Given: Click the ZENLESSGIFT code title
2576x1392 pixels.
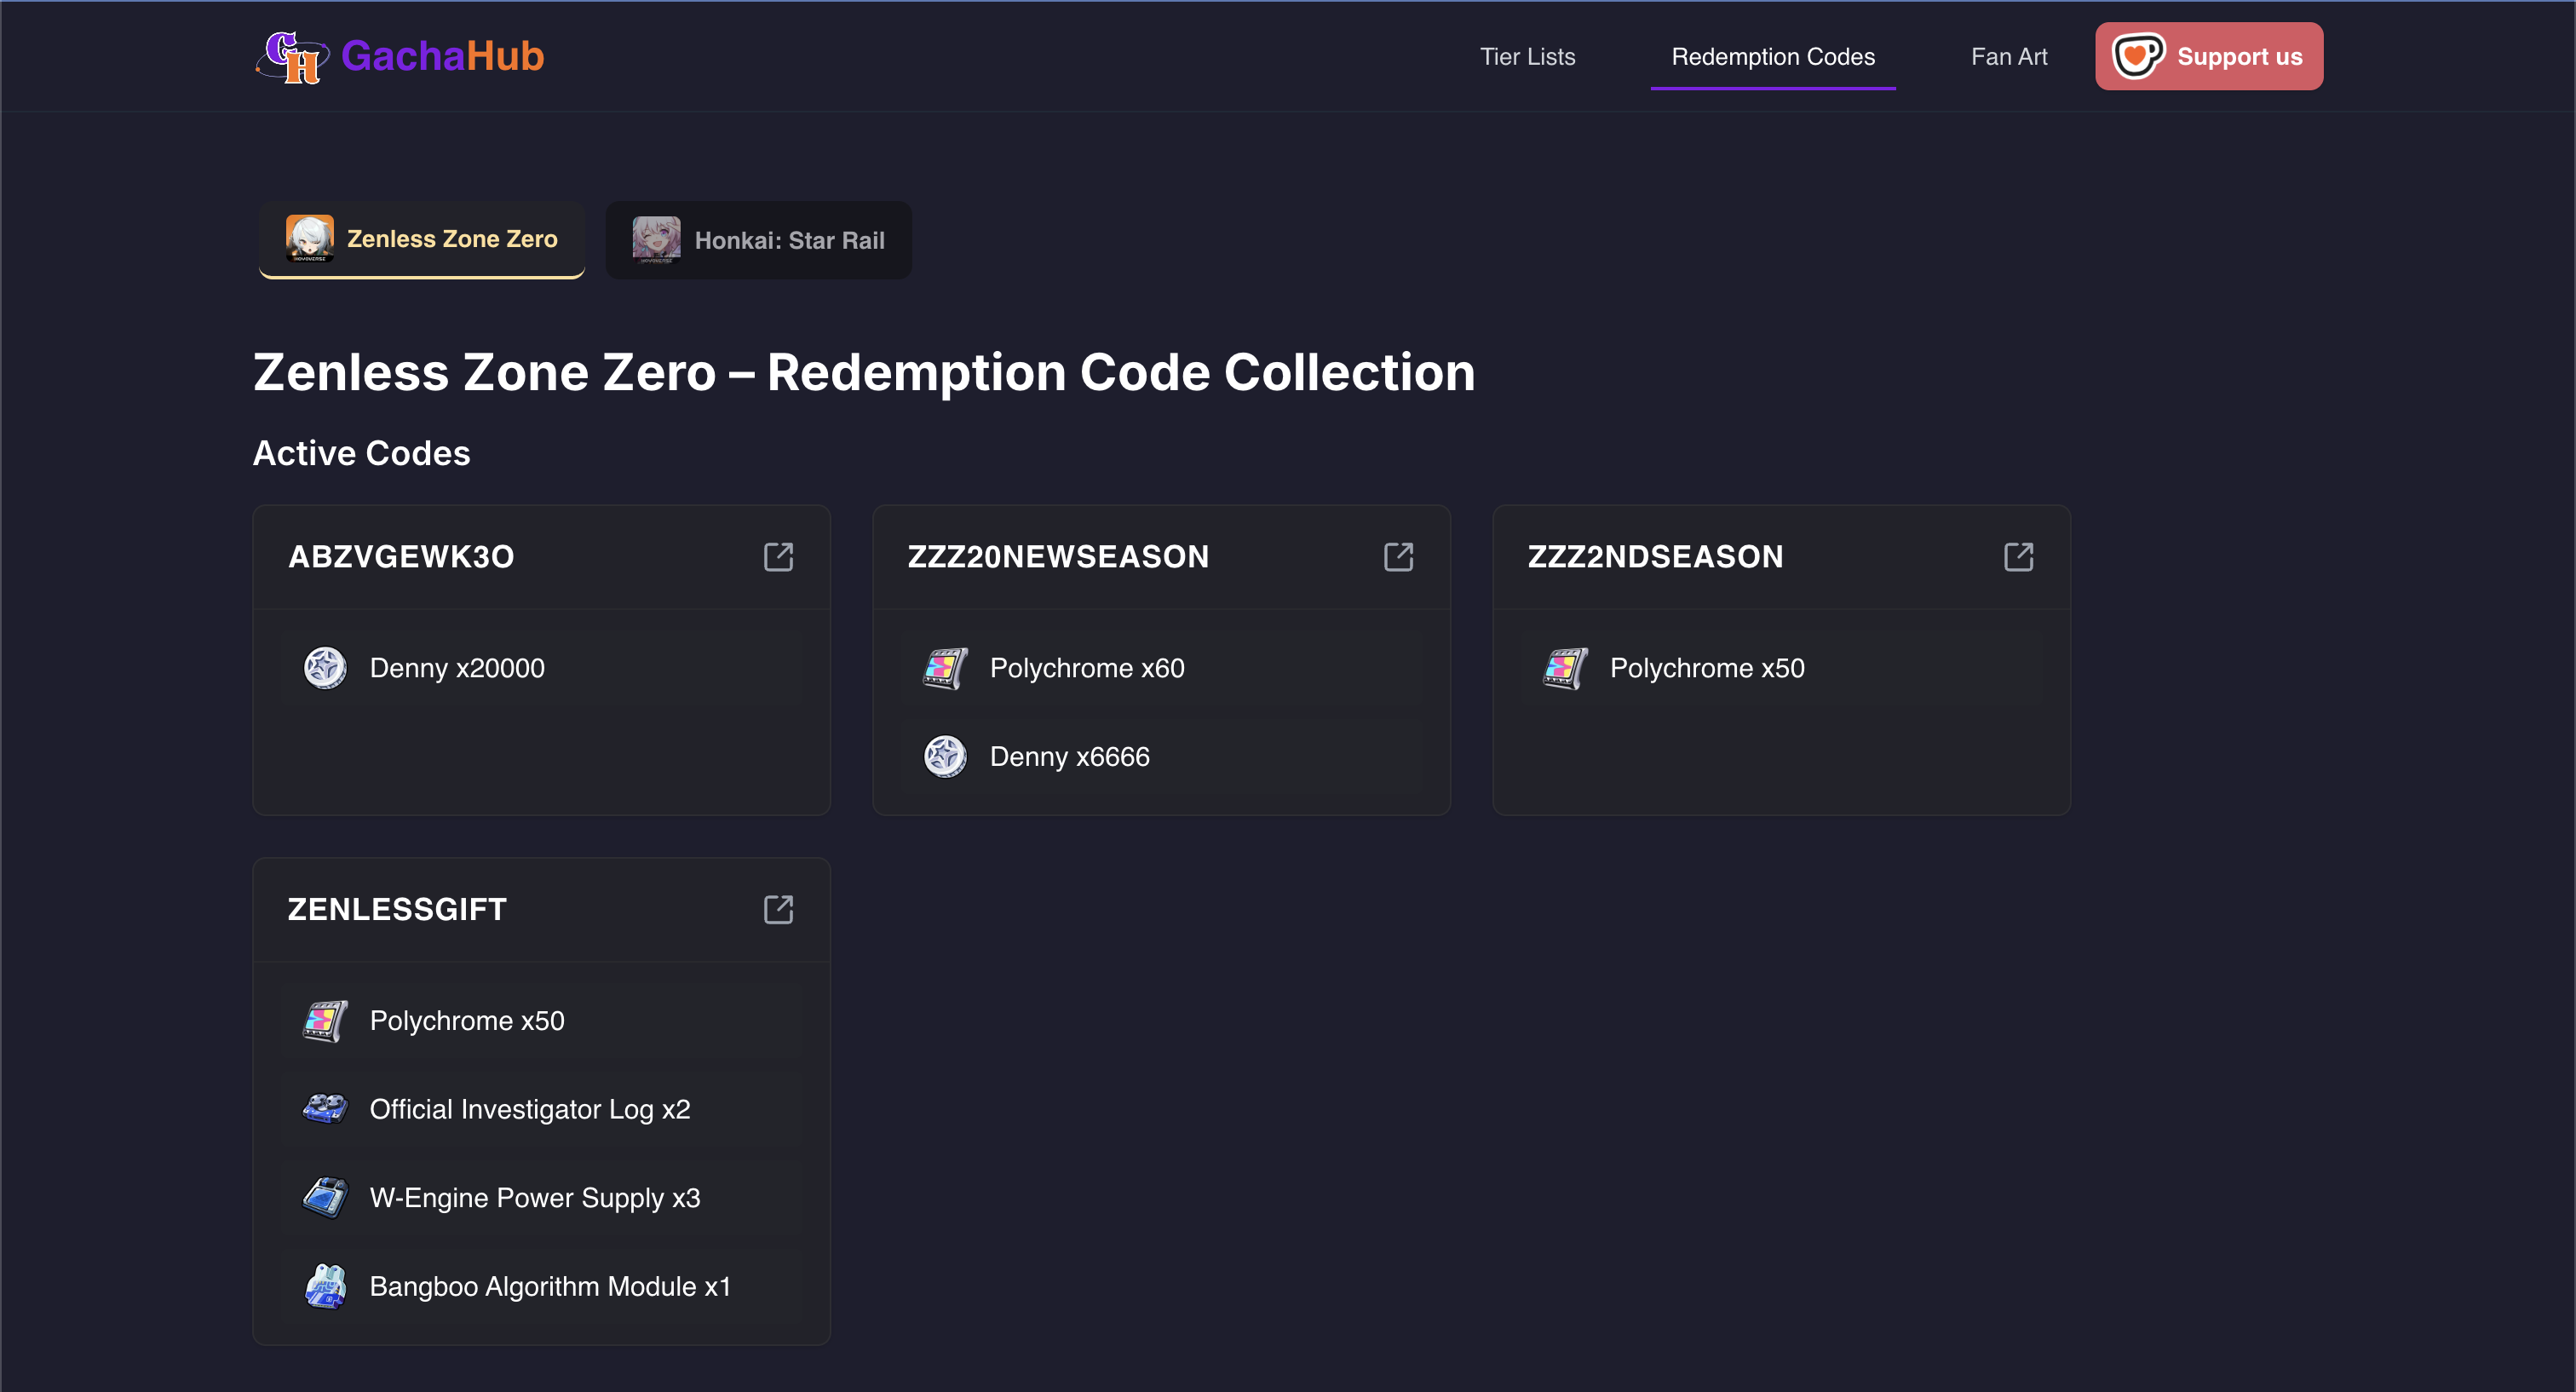Looking at the screenshot, I should 397,909.
